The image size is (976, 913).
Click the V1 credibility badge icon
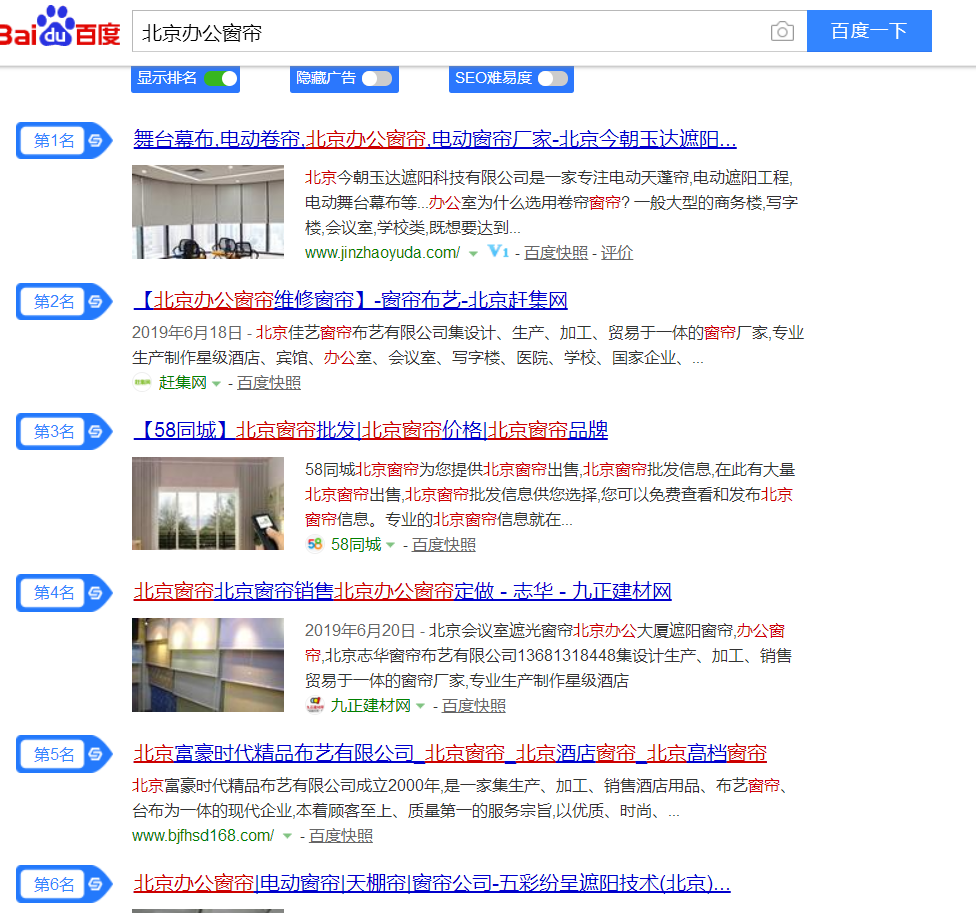pyautogui.click(x=498, y=251)
